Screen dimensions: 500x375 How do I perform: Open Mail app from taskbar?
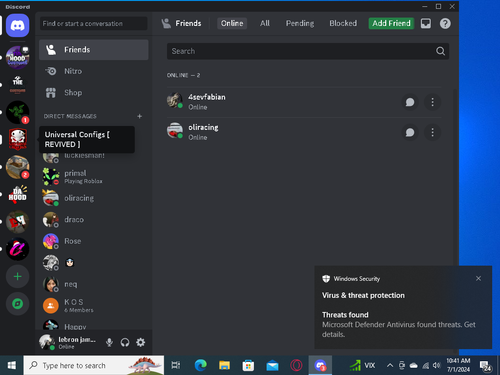point(272,366)
